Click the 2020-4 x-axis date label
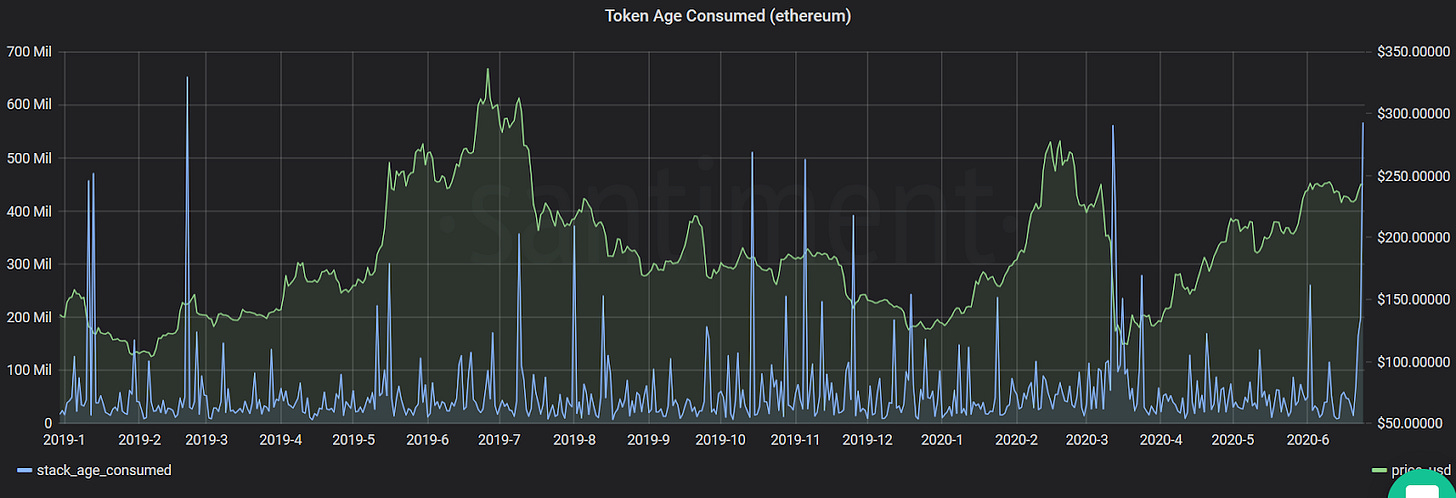The width and height of the screenshot is (1456, 498). [x=1161, y=439]
